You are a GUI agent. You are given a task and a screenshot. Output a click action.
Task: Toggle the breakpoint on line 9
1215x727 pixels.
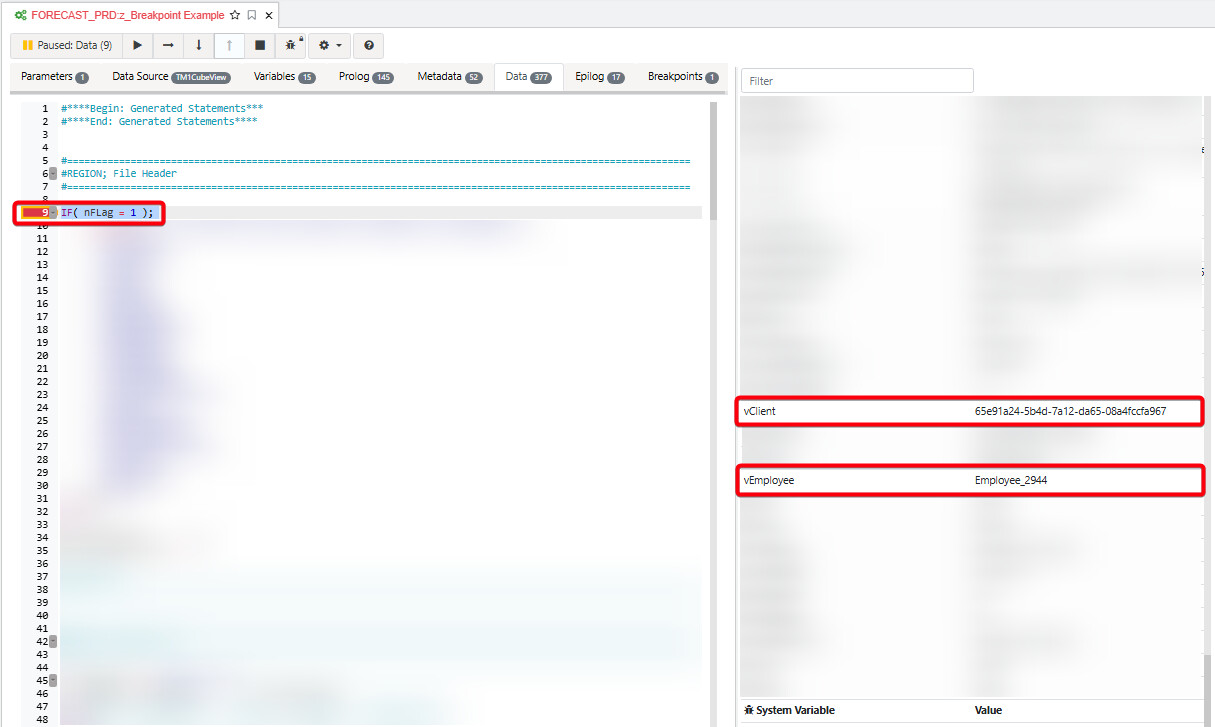(x=34, y=213)
